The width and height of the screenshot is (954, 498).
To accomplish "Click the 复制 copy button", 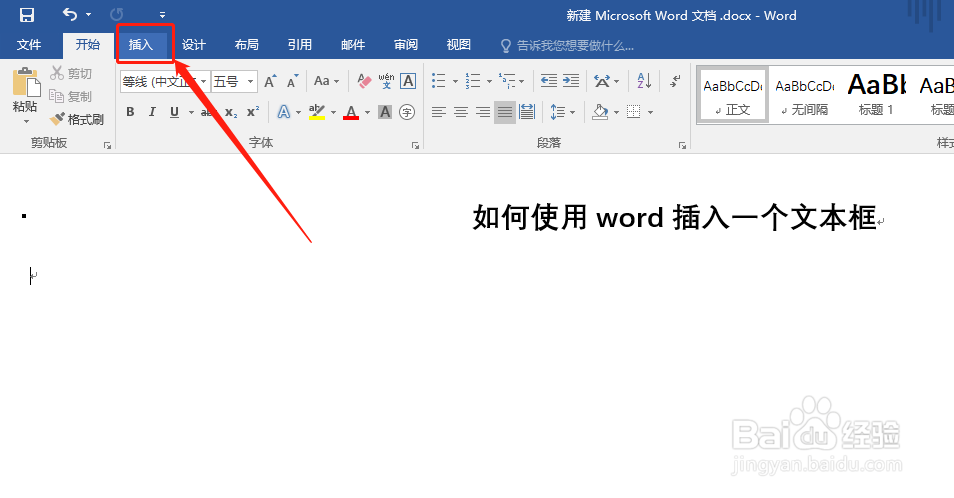I will 71,96.
